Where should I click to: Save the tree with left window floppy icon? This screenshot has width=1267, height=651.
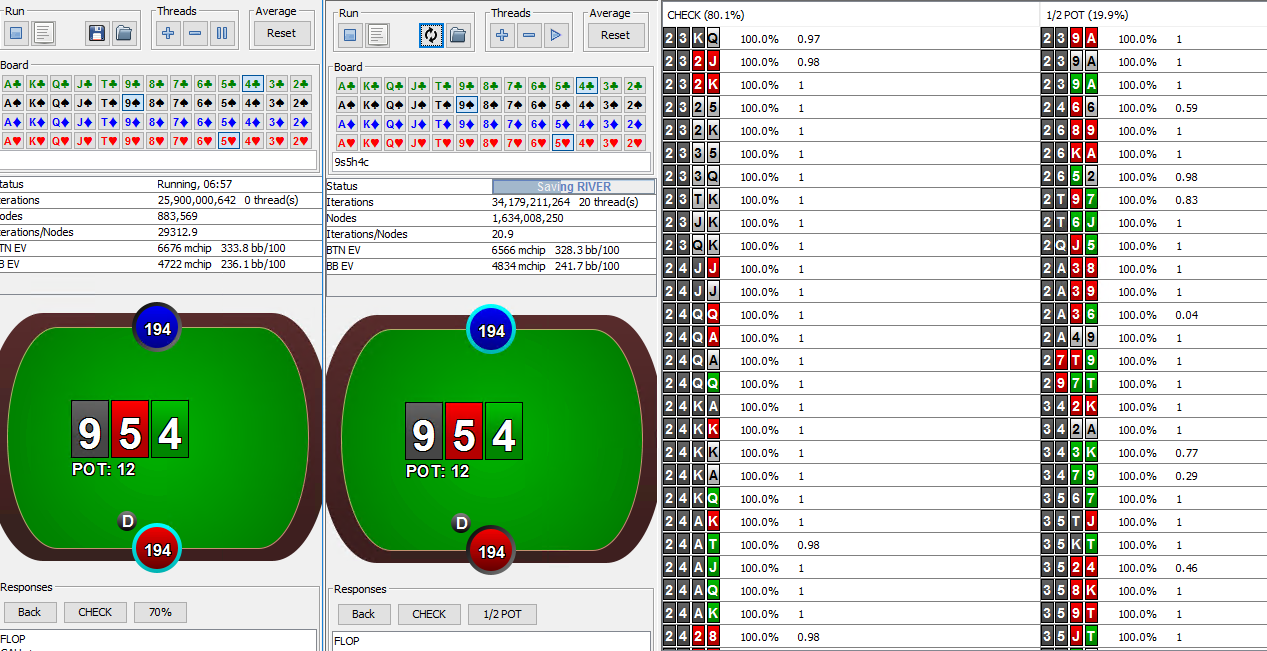point(96,33)
